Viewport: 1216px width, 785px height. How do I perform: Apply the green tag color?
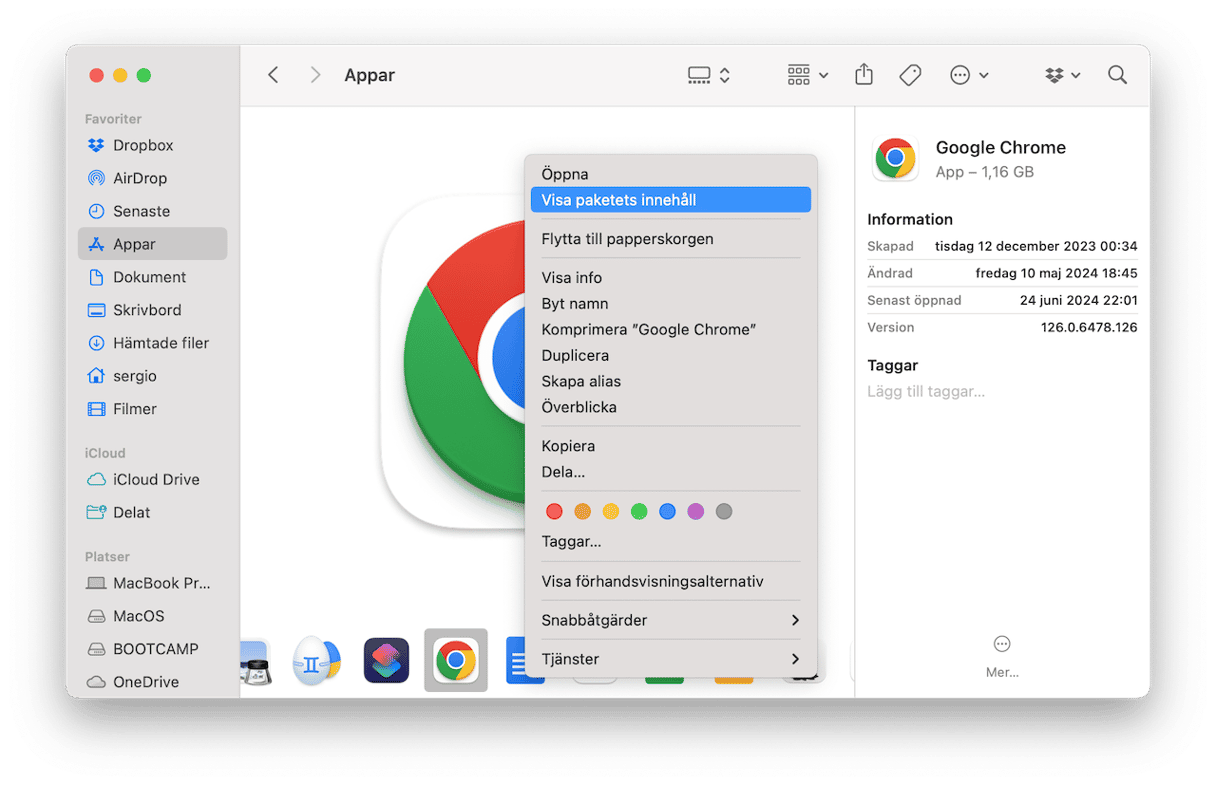click(x=639, y=512)
